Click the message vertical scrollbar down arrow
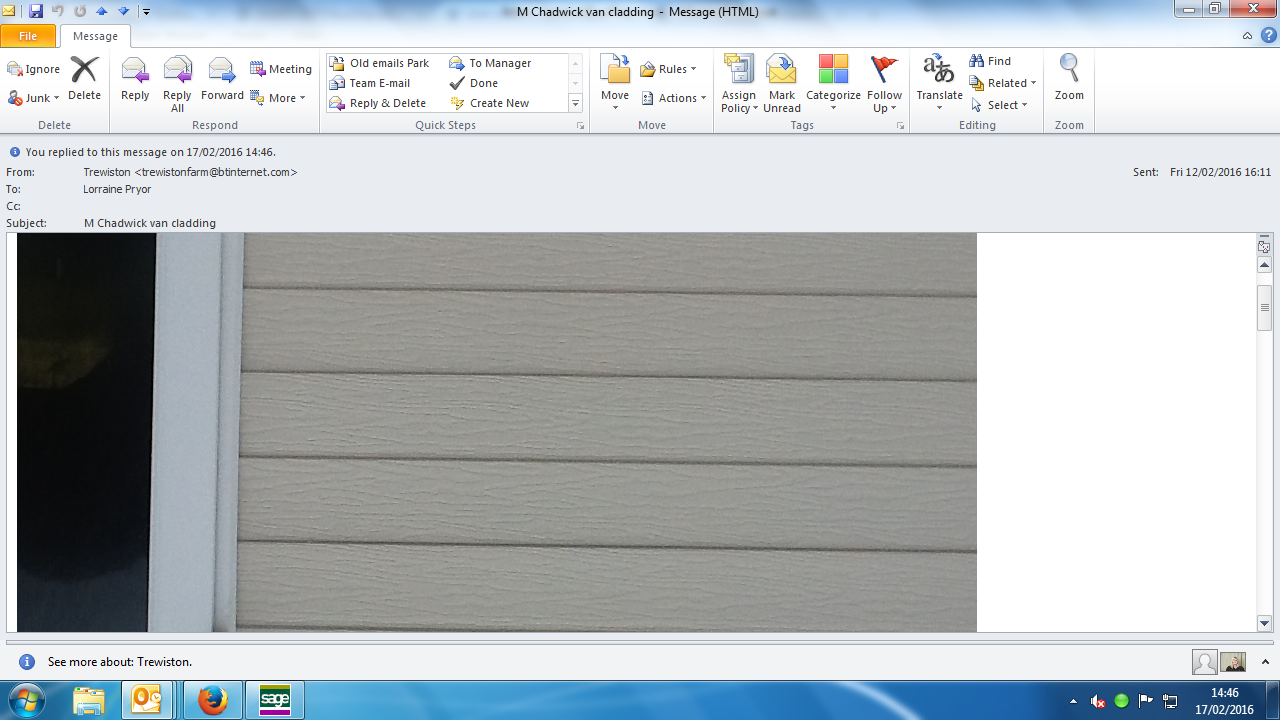The width and height of the screenshot is (1280, 720). coord(1264,623)
